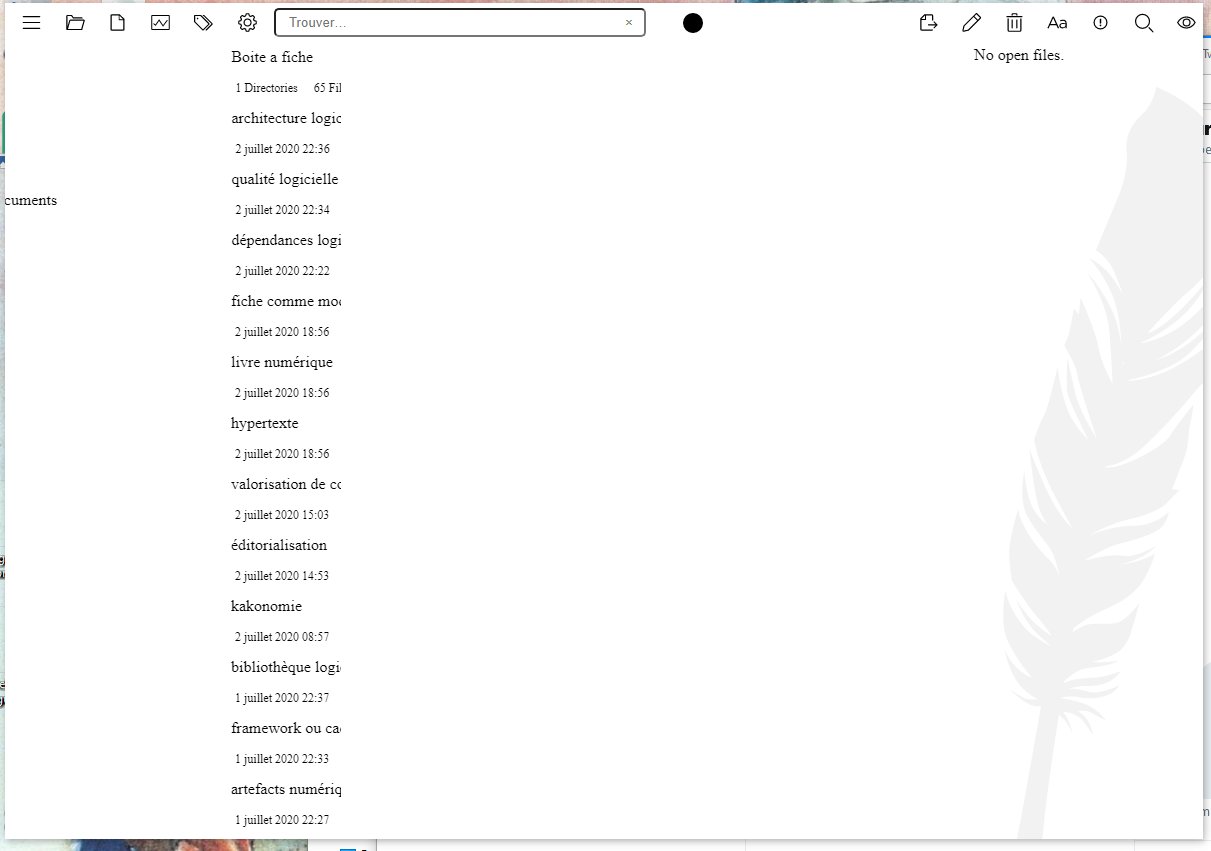
Task: Click the black circle pomodoro icon
Action: [693, 23]
